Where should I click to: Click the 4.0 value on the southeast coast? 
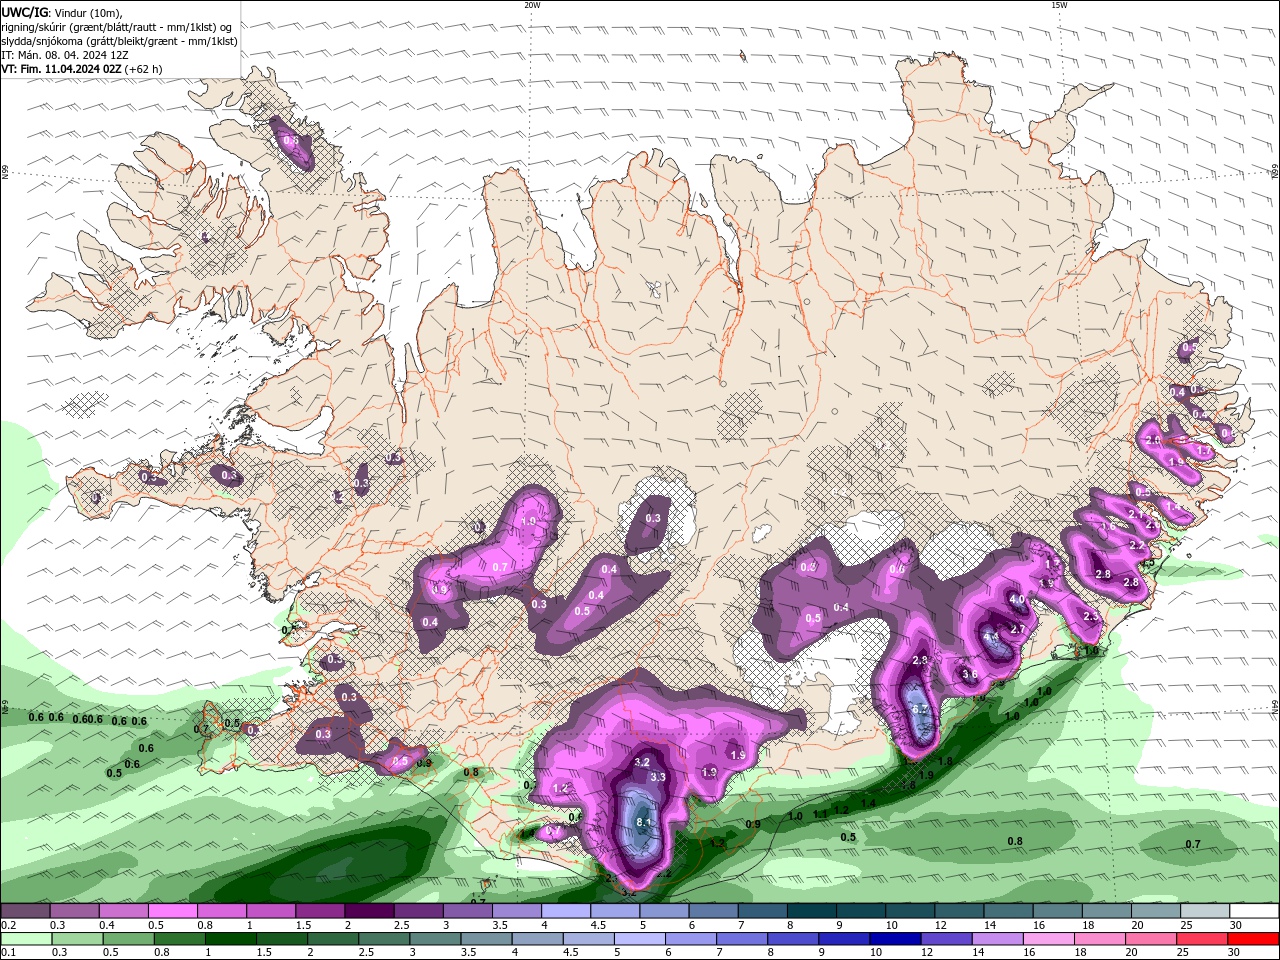[1017, 599]
